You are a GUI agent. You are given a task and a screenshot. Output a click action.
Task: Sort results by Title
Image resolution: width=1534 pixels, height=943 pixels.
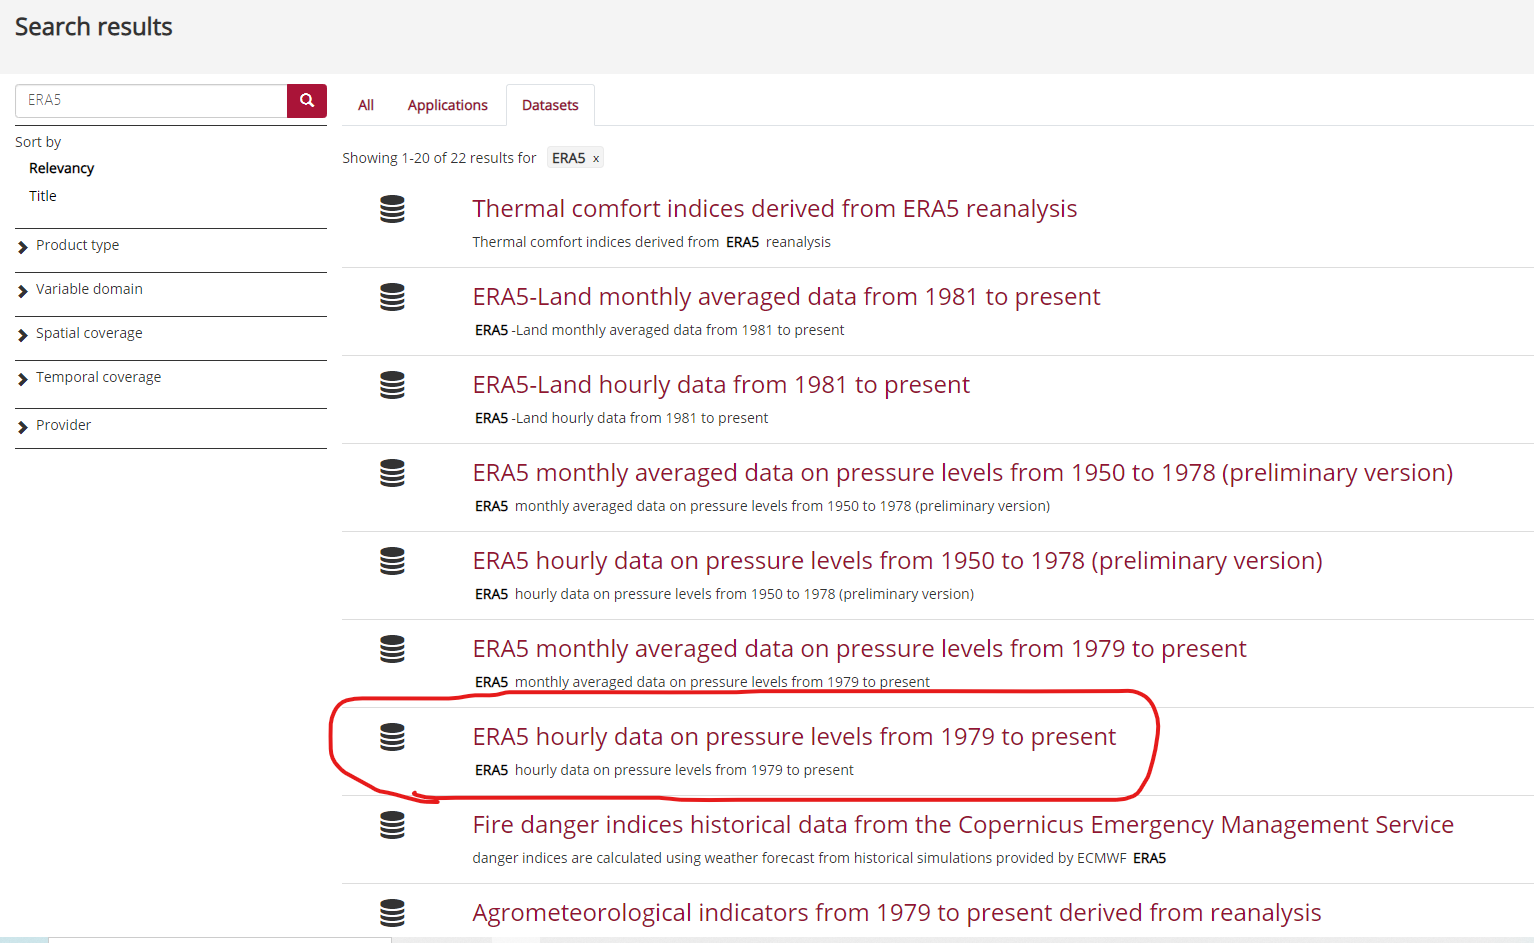(x=42, y=195)
